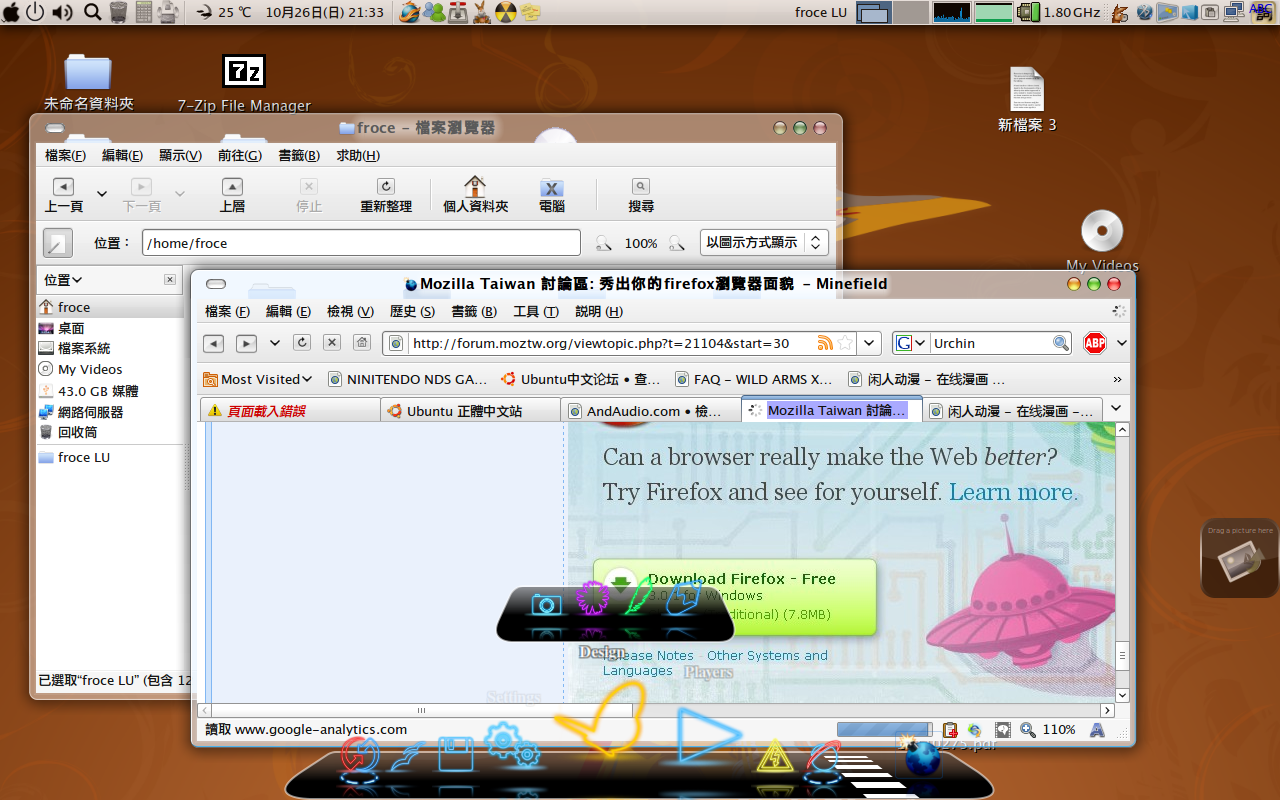Screen dimensions: 1280x800
Task: Select the 新檔案 3 document on the desktop
Action: pos(1027,100)
